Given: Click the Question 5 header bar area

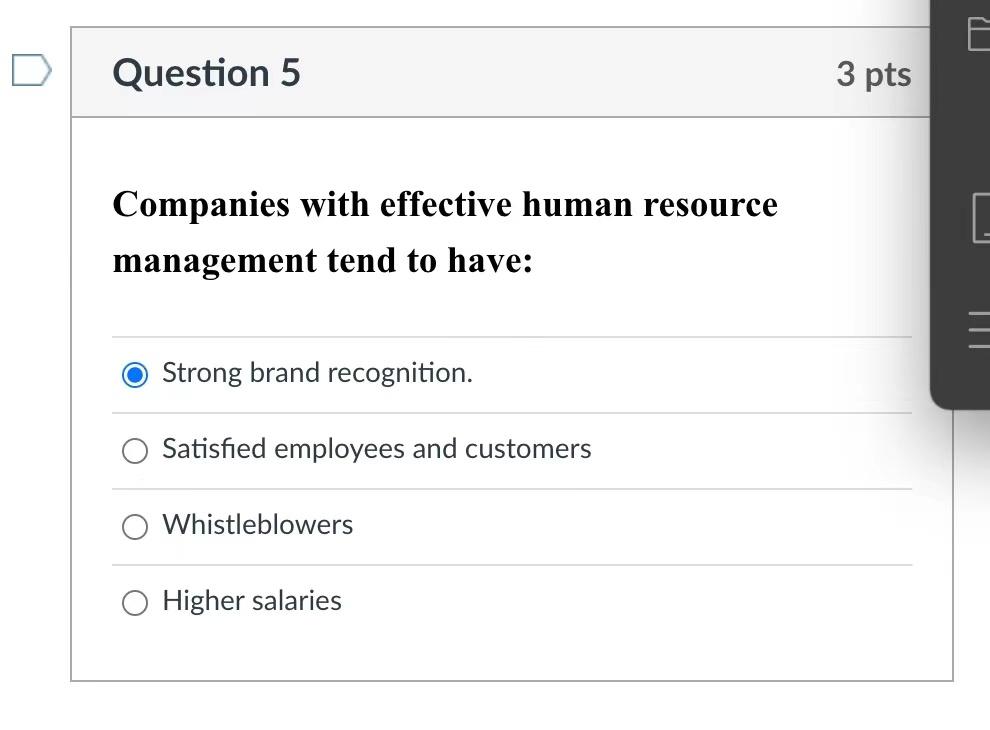Looking at the screenshot, I should [x=500, y=72].
